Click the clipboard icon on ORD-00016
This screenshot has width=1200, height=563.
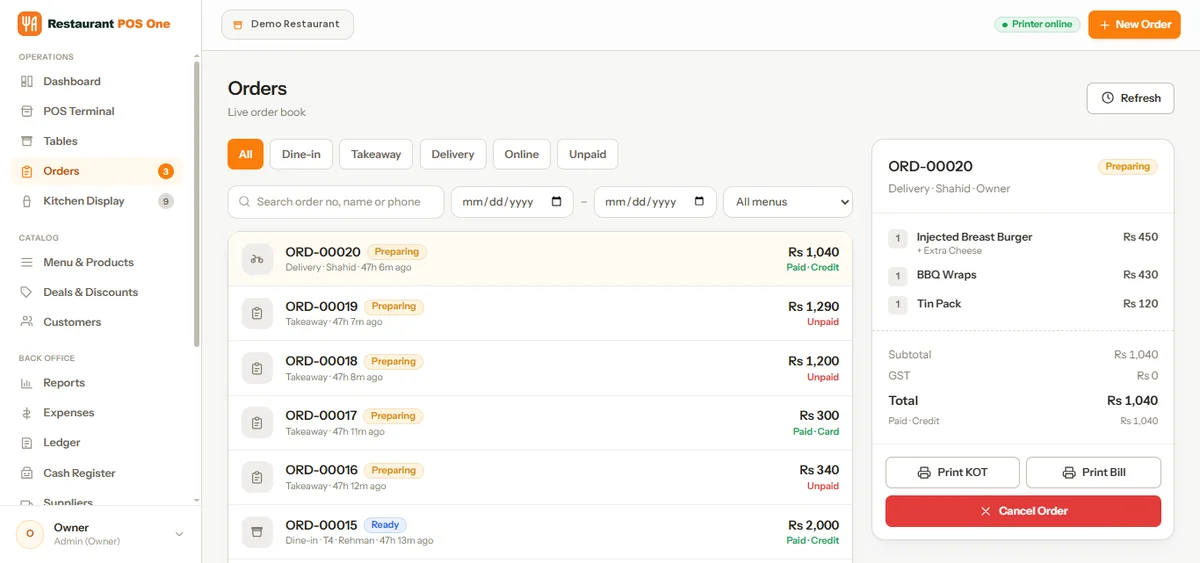point(257,477)
